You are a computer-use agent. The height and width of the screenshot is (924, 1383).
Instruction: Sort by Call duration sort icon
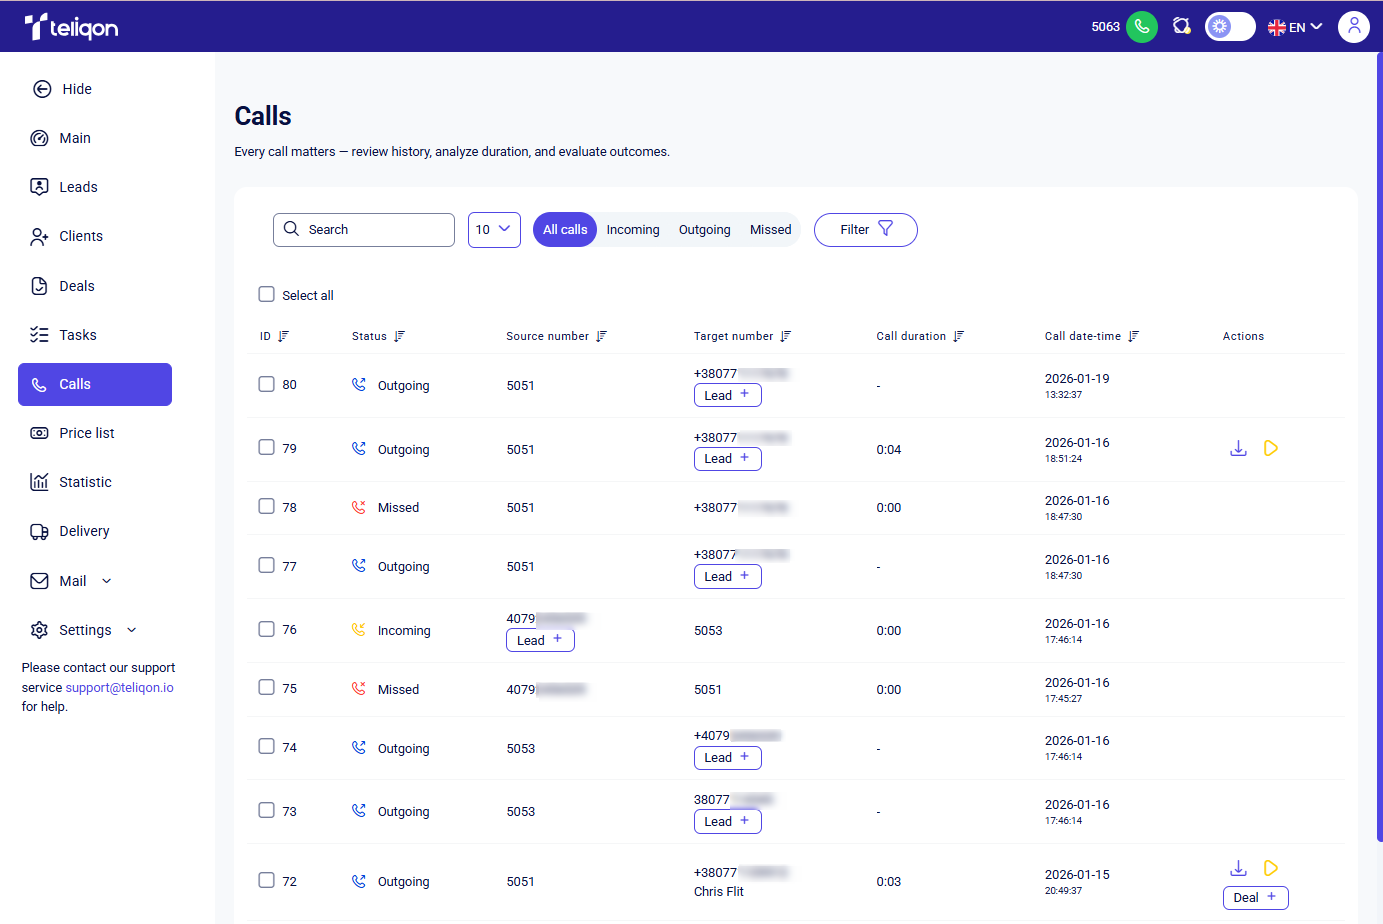click(958, 337)
